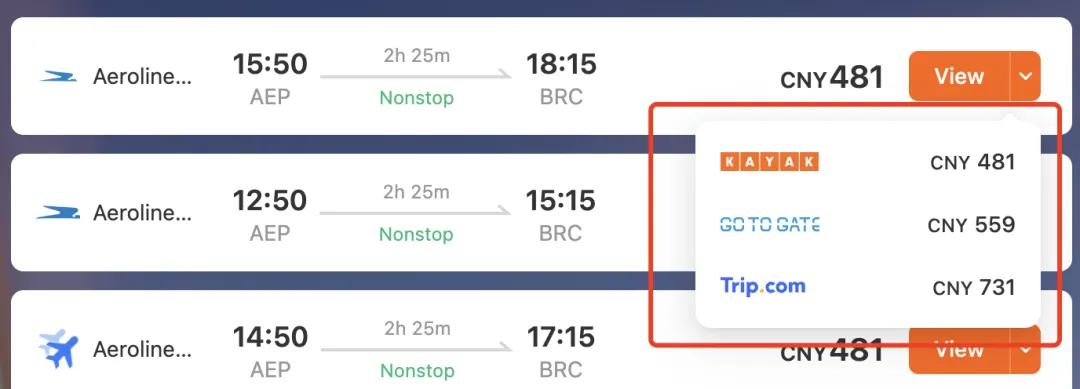This screenshot has height=389, width=1080.
Task: Click the blue airplane icon on 14:50 flight
Action: click(x=58, y=349)
